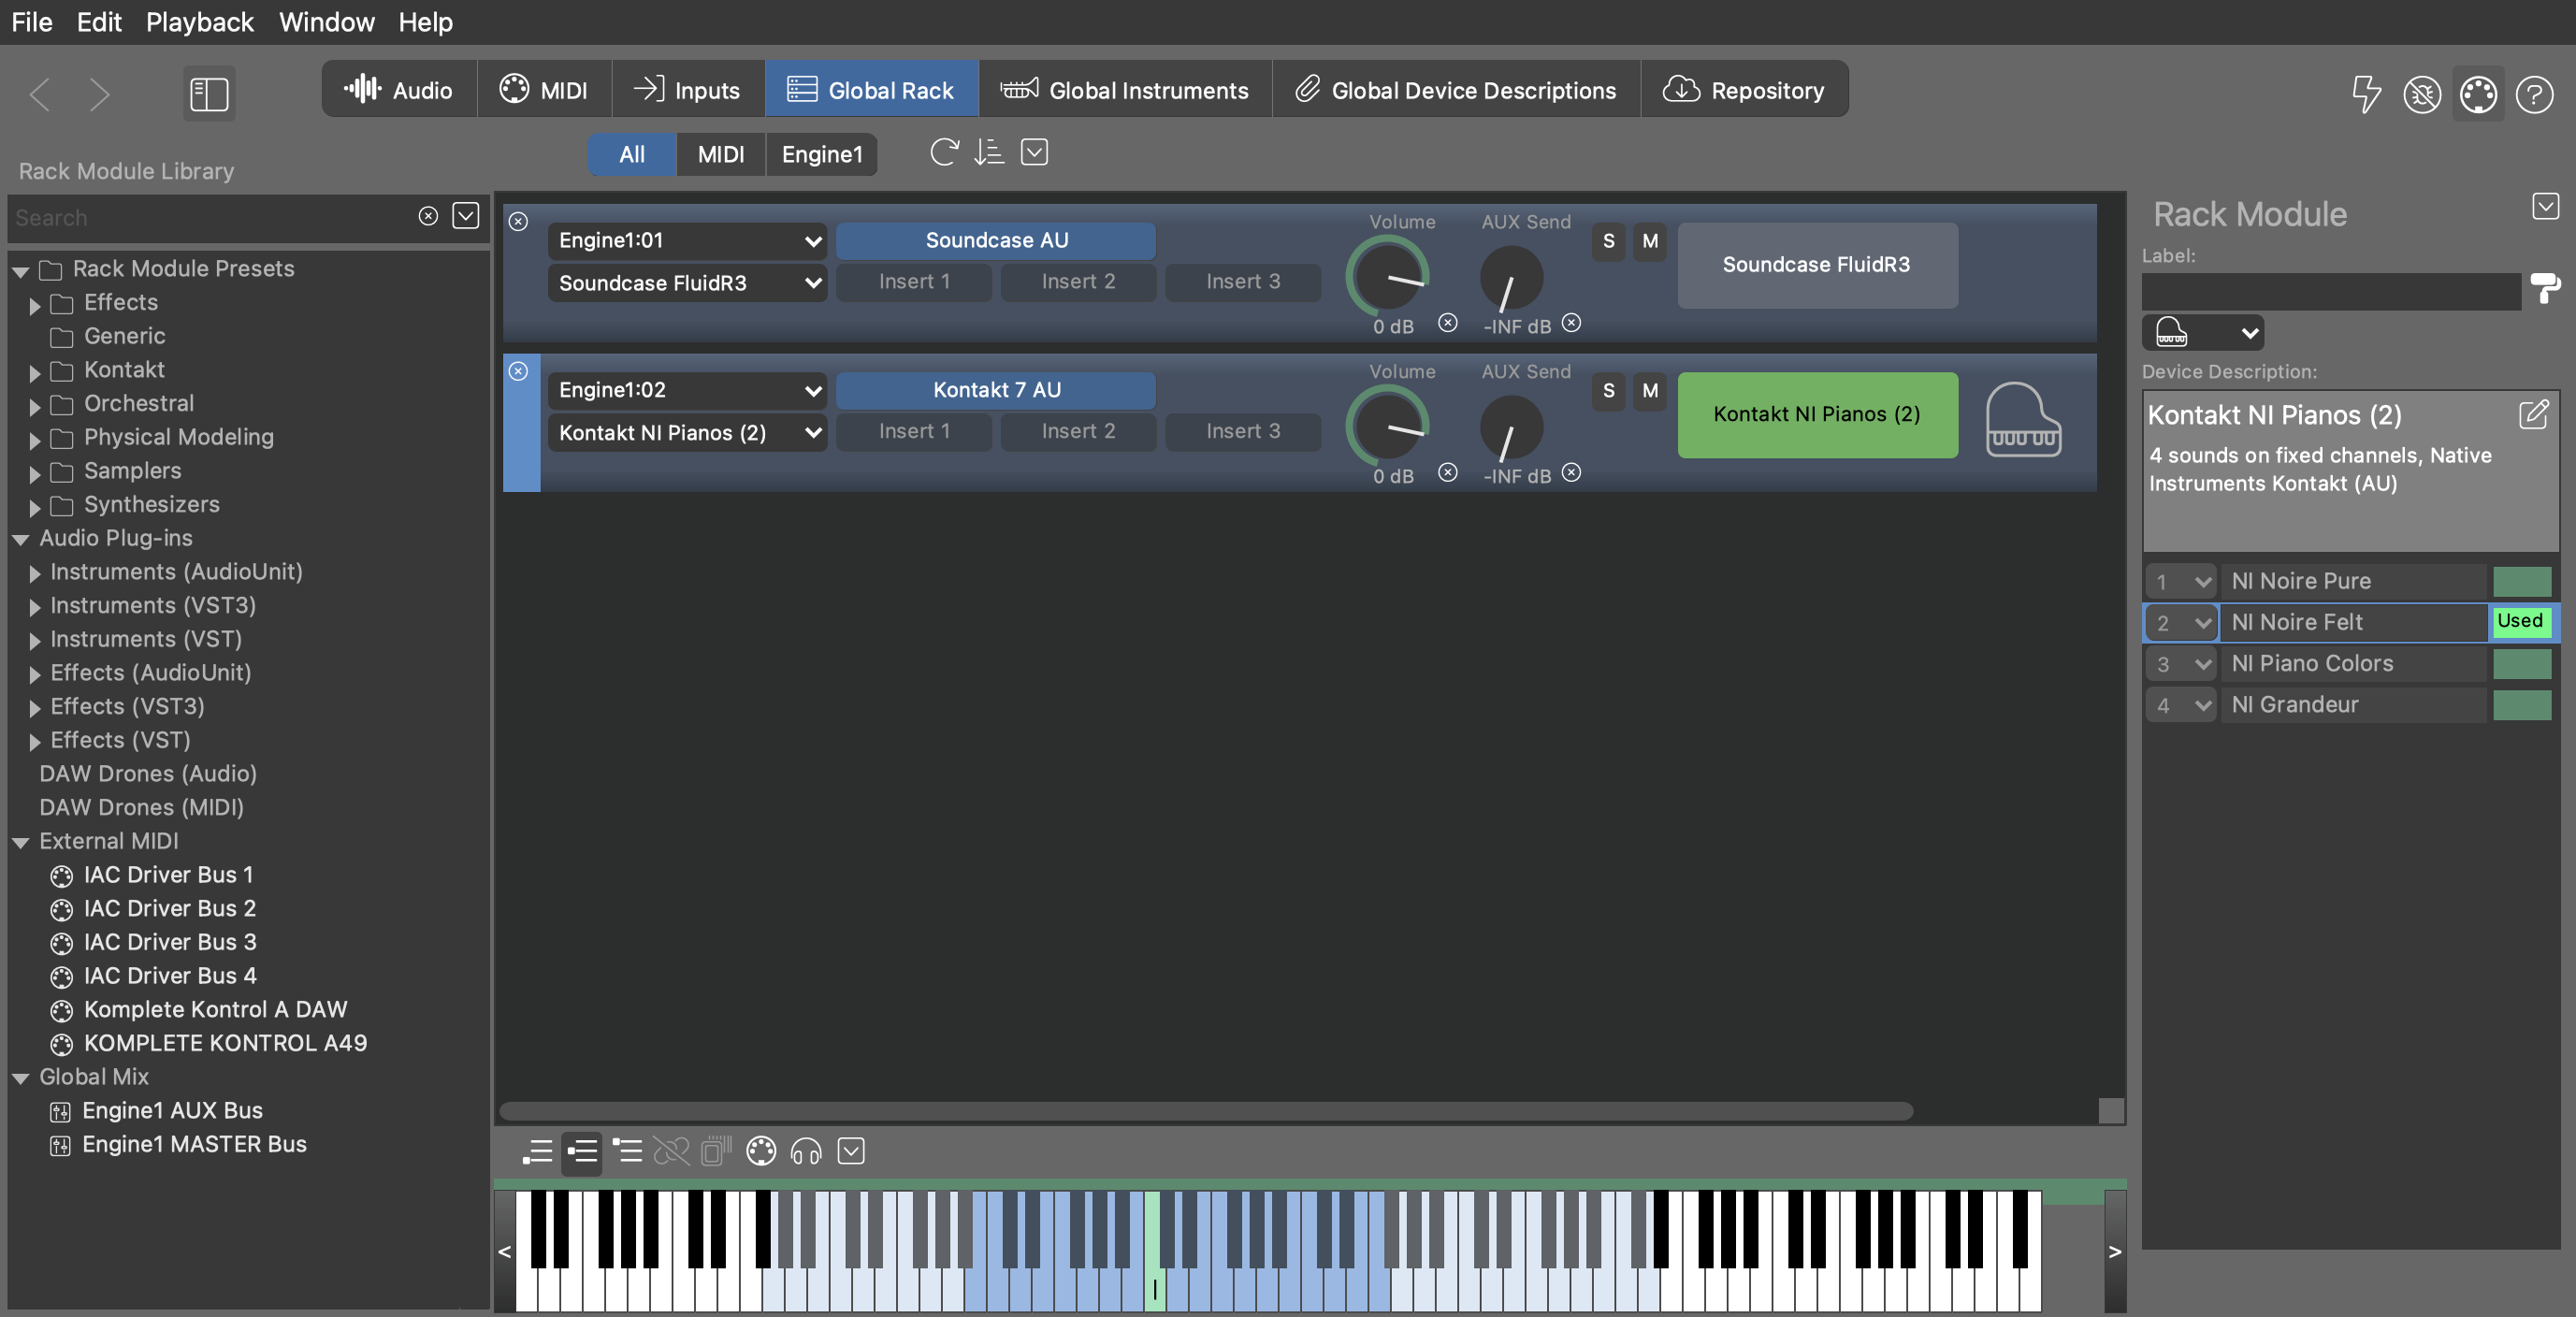Screen dimensions: 2576x1317
Task: Click the refresh icon beside Engine1 filter
Action: (x=943, y=152)
